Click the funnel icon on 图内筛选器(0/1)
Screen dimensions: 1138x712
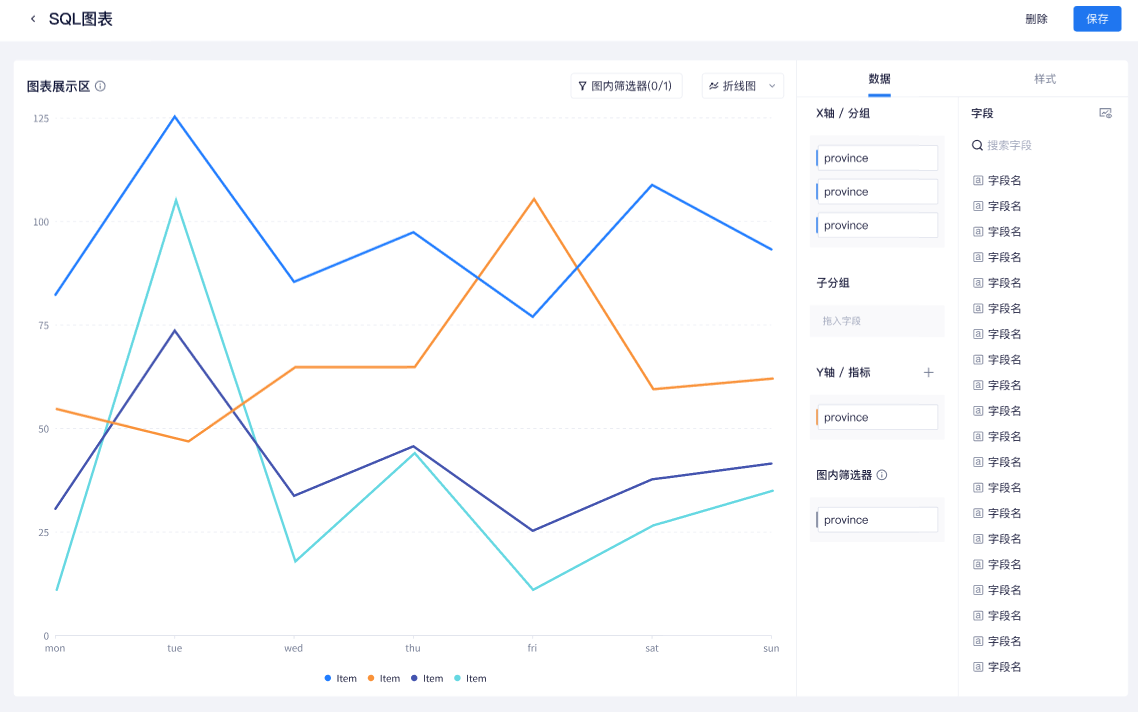click(x=584, y=85)
